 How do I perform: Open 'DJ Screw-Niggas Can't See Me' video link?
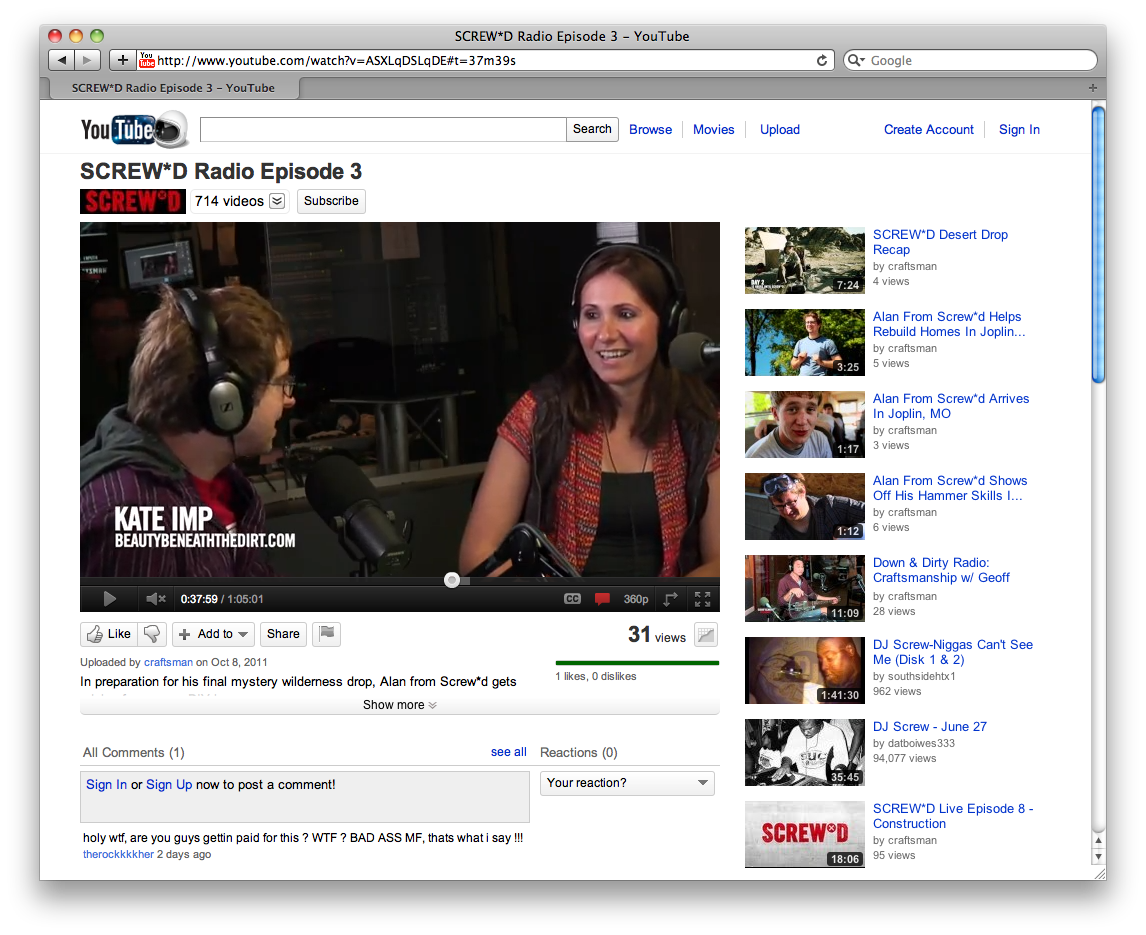click(x=952, y=652)
